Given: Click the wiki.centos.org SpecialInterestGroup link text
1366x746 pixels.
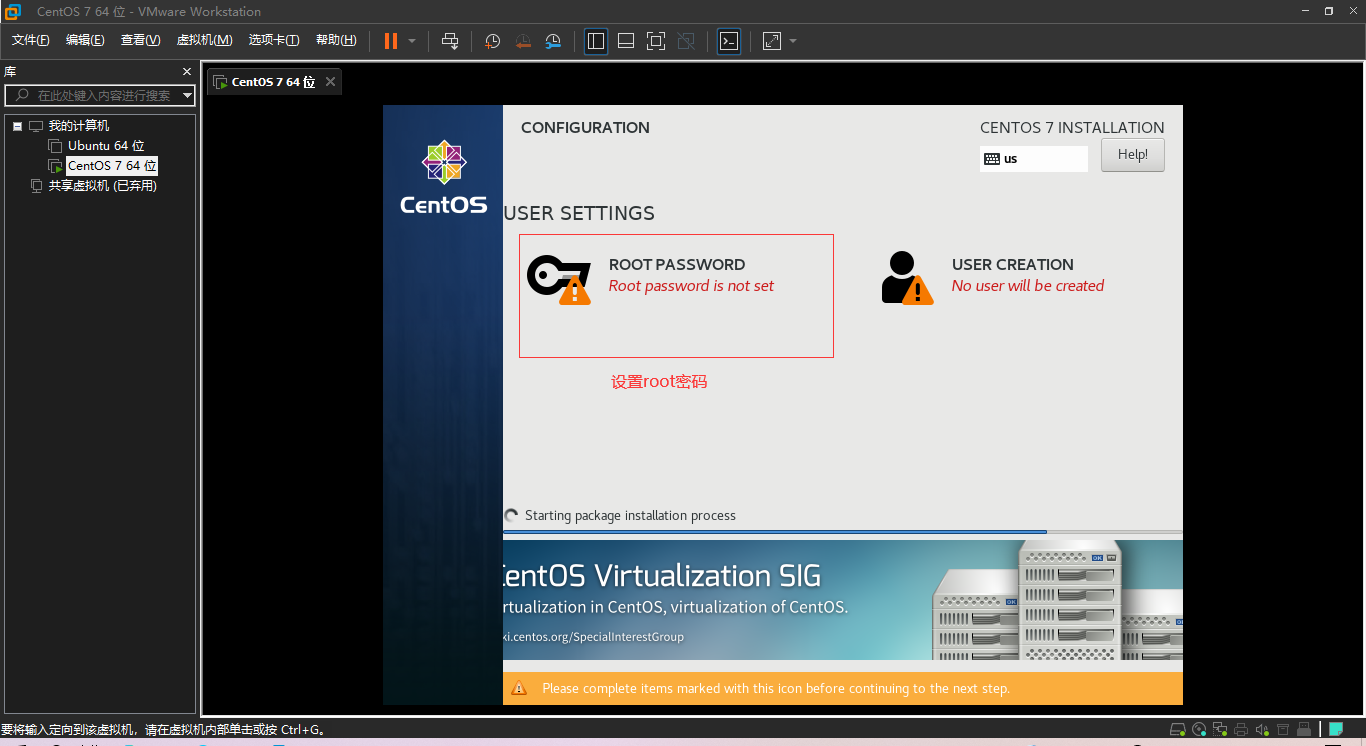Looking at the screenshot, I should pyautogui.click(x=594, y=637).
